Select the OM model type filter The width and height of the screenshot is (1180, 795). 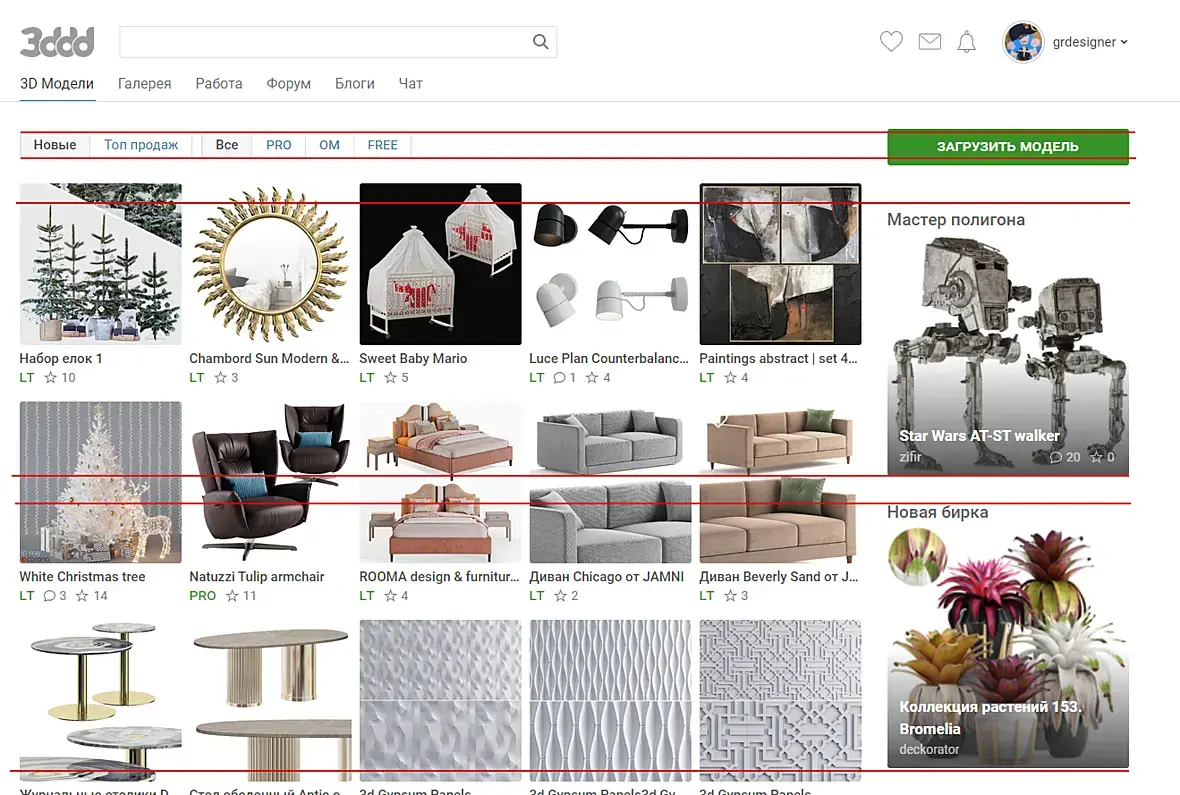tap(330, 145)
